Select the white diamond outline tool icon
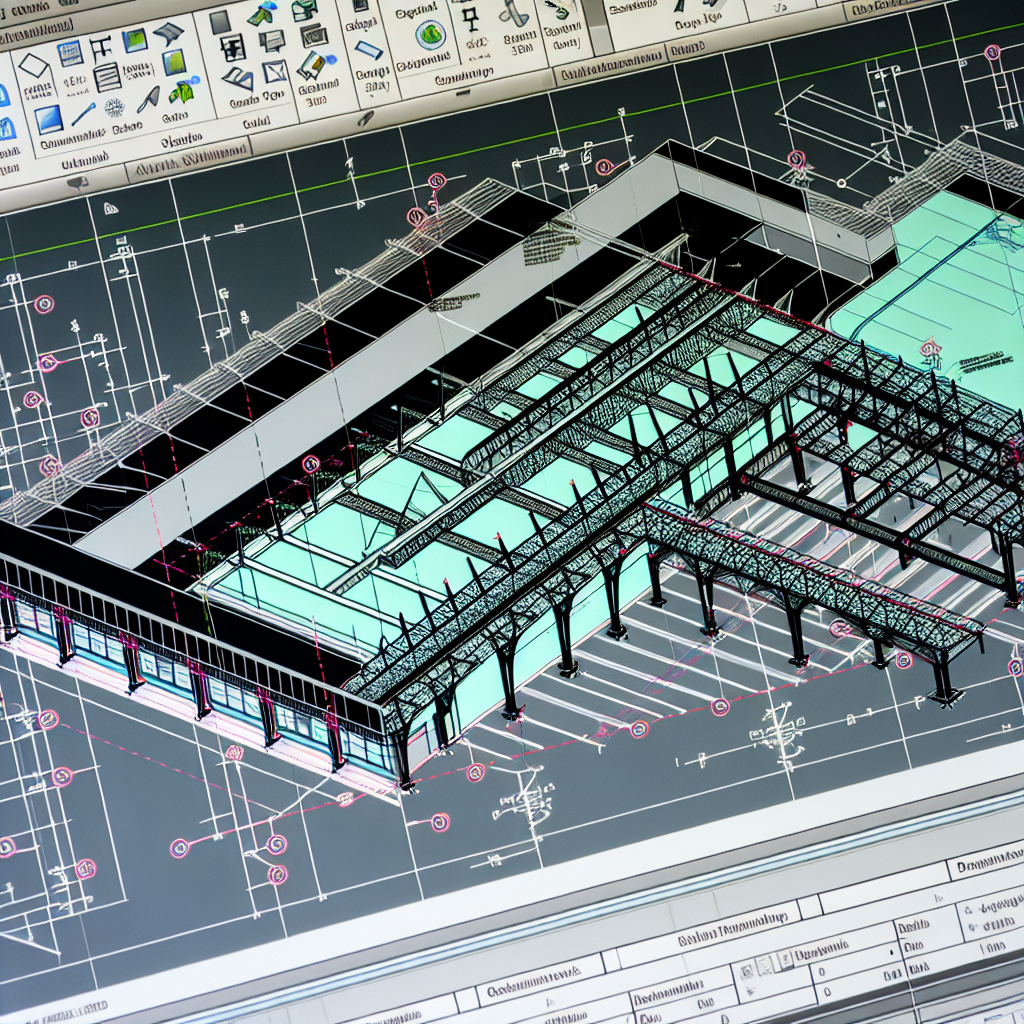This screenshot has height=1024, width=1024. coord(33,66)
